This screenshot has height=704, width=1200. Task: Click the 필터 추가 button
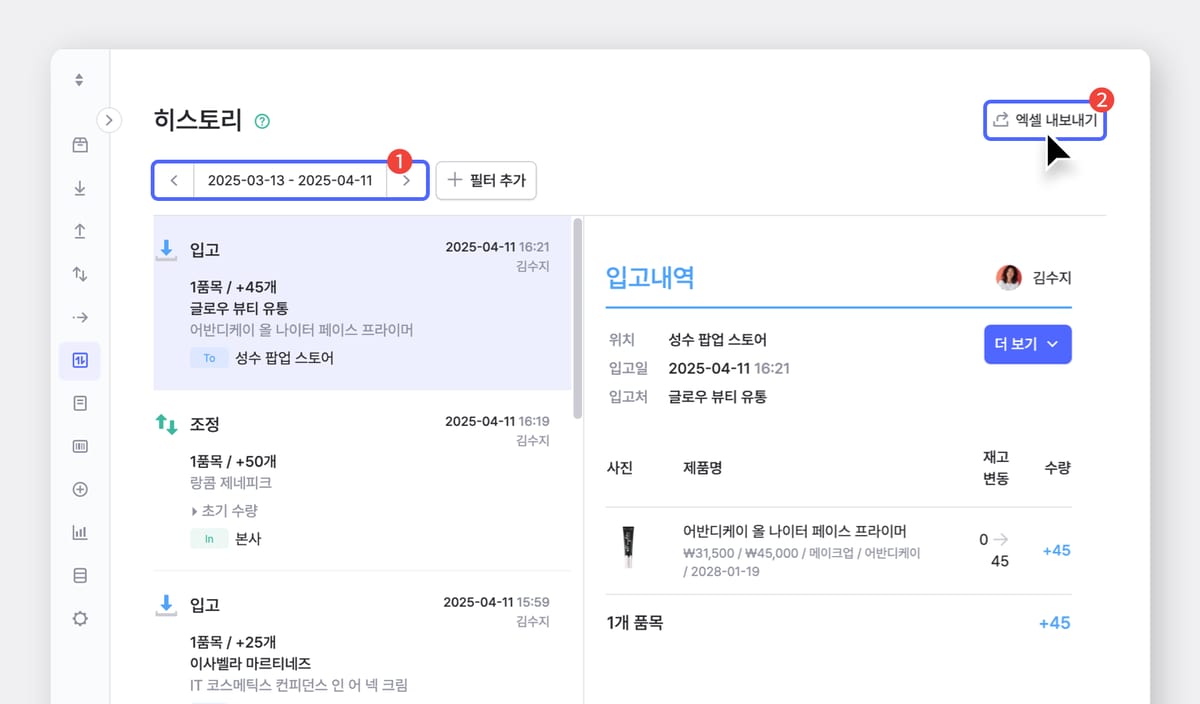486,180
